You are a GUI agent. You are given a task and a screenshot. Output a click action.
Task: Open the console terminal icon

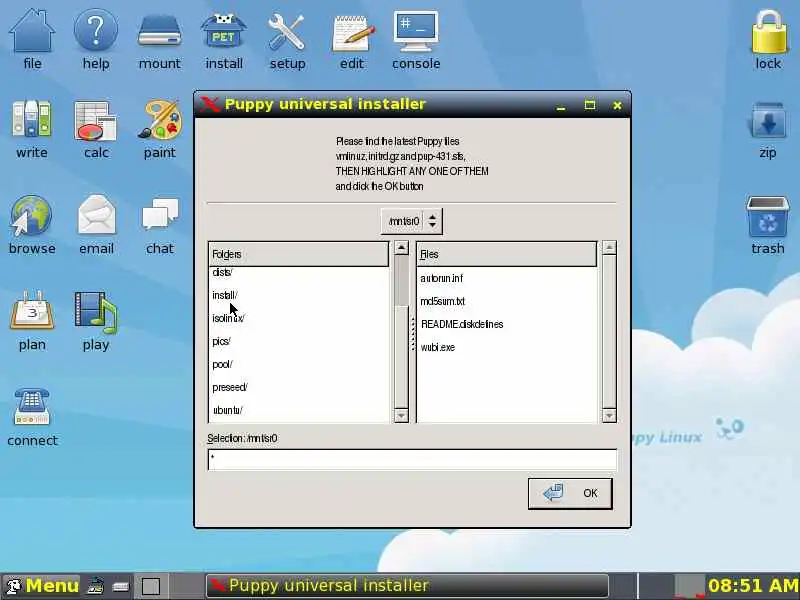[416, 38]
